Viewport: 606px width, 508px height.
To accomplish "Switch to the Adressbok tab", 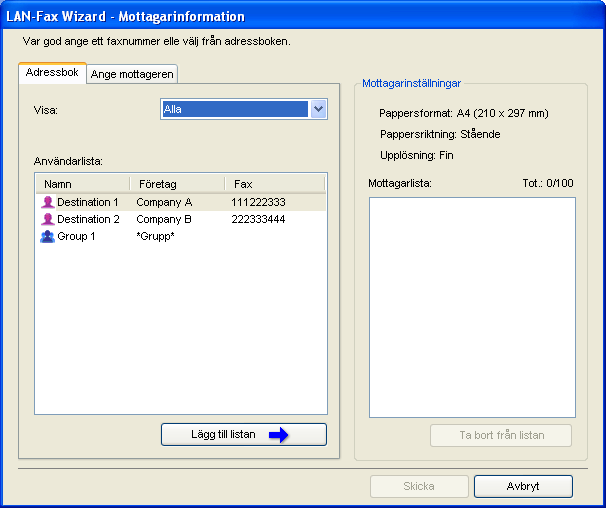I will coord(52,73).
